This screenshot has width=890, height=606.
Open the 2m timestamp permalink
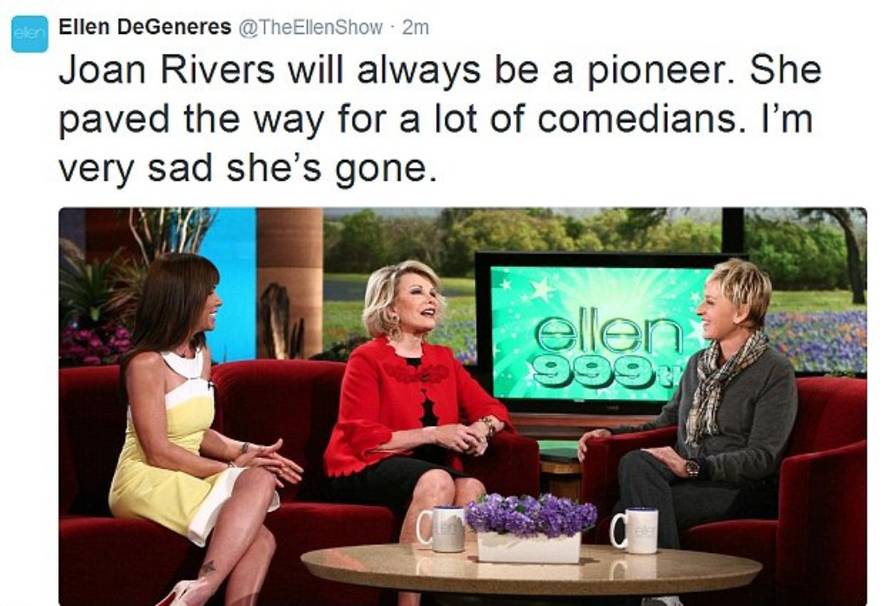click(415, 27)
